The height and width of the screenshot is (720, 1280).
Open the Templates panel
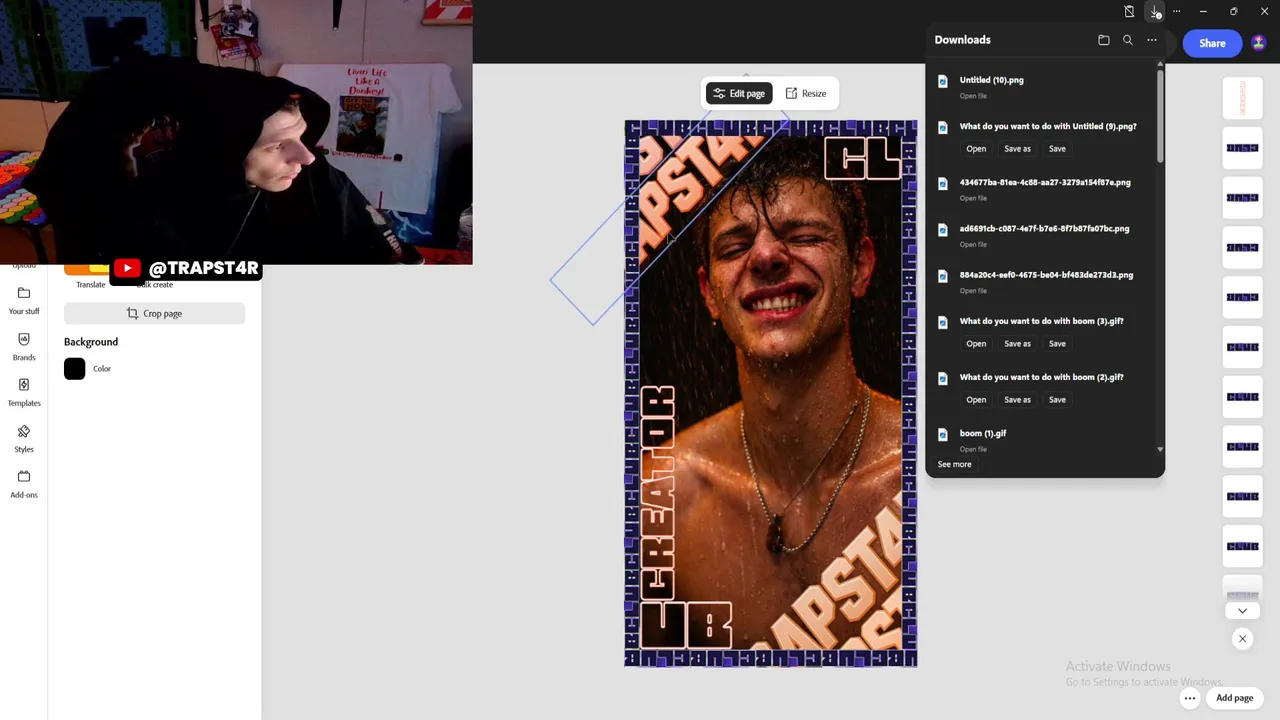click(x=24, y=392)
